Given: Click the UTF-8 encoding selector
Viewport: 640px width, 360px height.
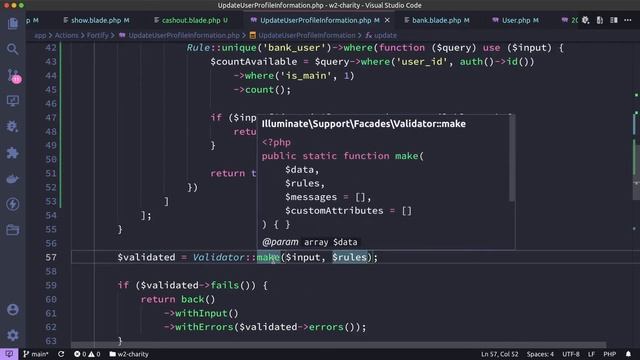Looking at the screenshot, I should pyautogui.click(x=571, y=354).
